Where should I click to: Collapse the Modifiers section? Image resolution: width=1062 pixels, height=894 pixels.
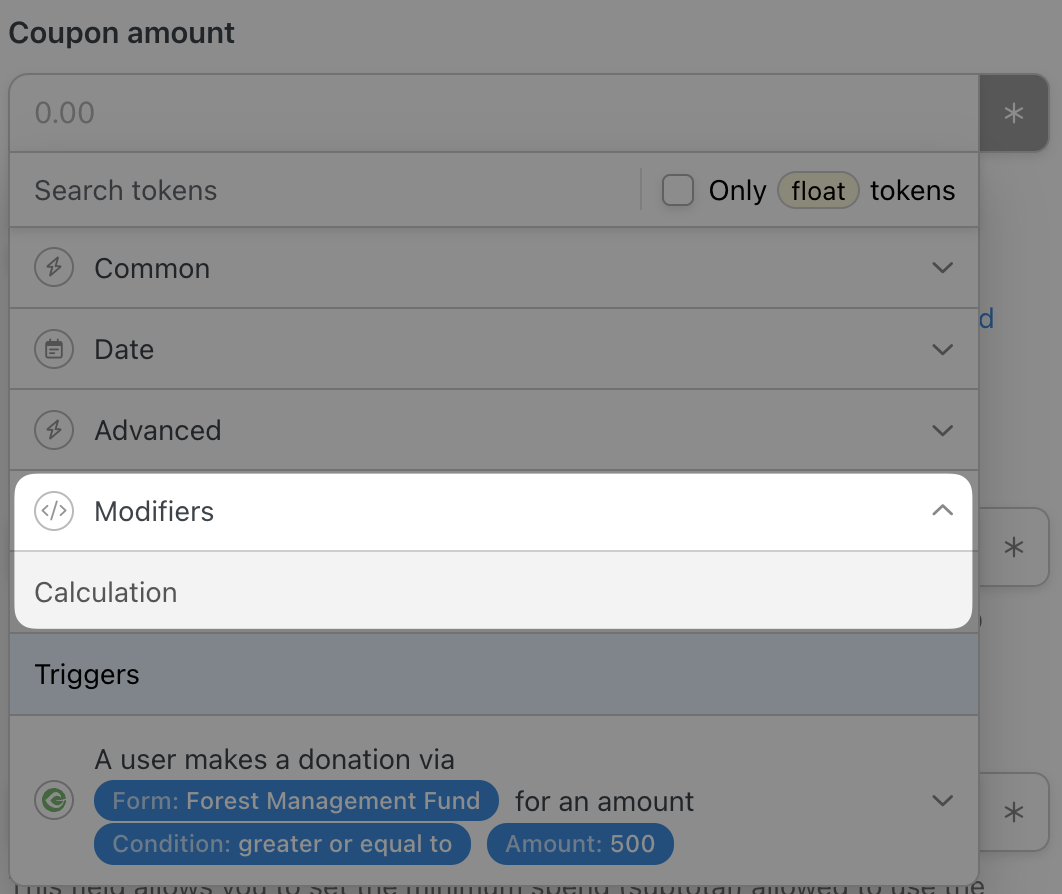(x=493, y=512)
